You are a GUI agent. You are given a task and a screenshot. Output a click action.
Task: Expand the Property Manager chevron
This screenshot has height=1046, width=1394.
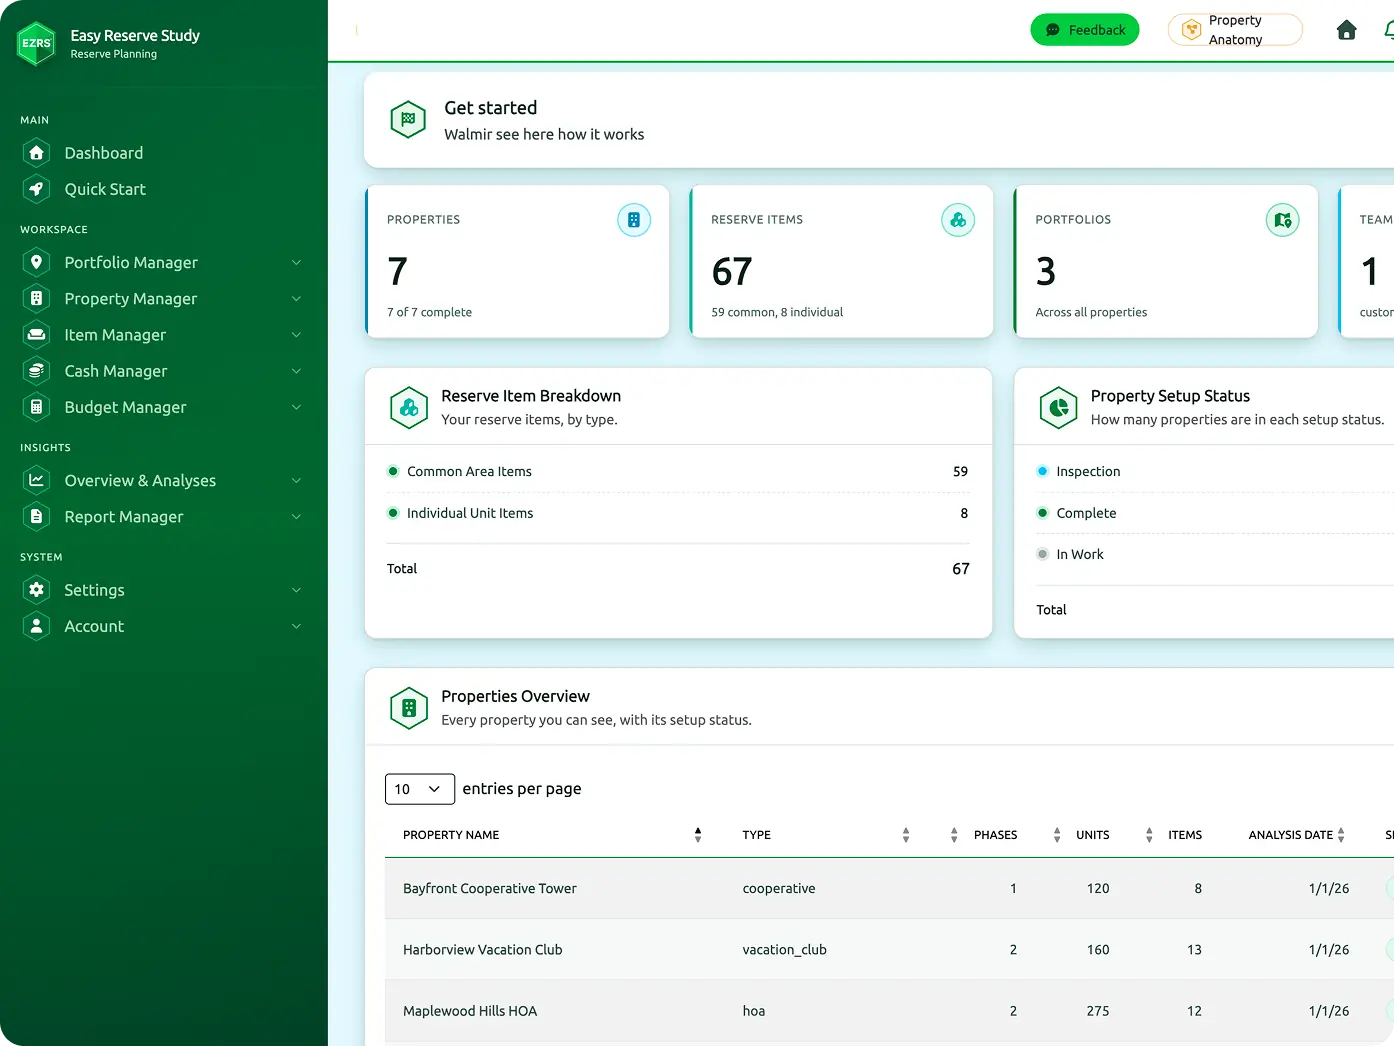click(296, 298)
